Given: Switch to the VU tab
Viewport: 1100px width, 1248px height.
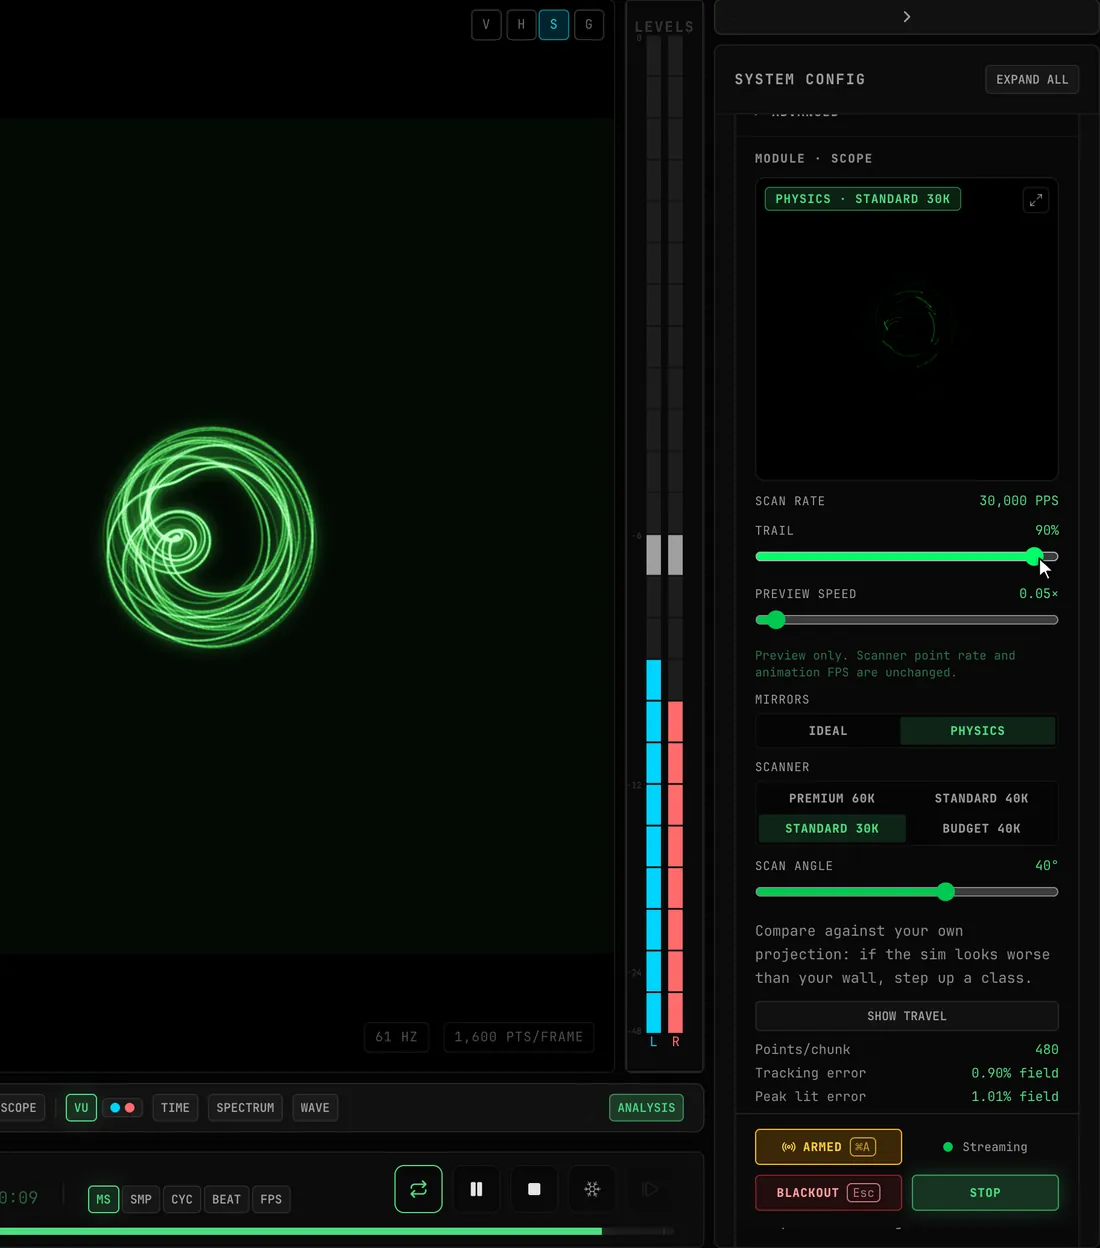Looking at the screenshot, I should coord(81,1107).
